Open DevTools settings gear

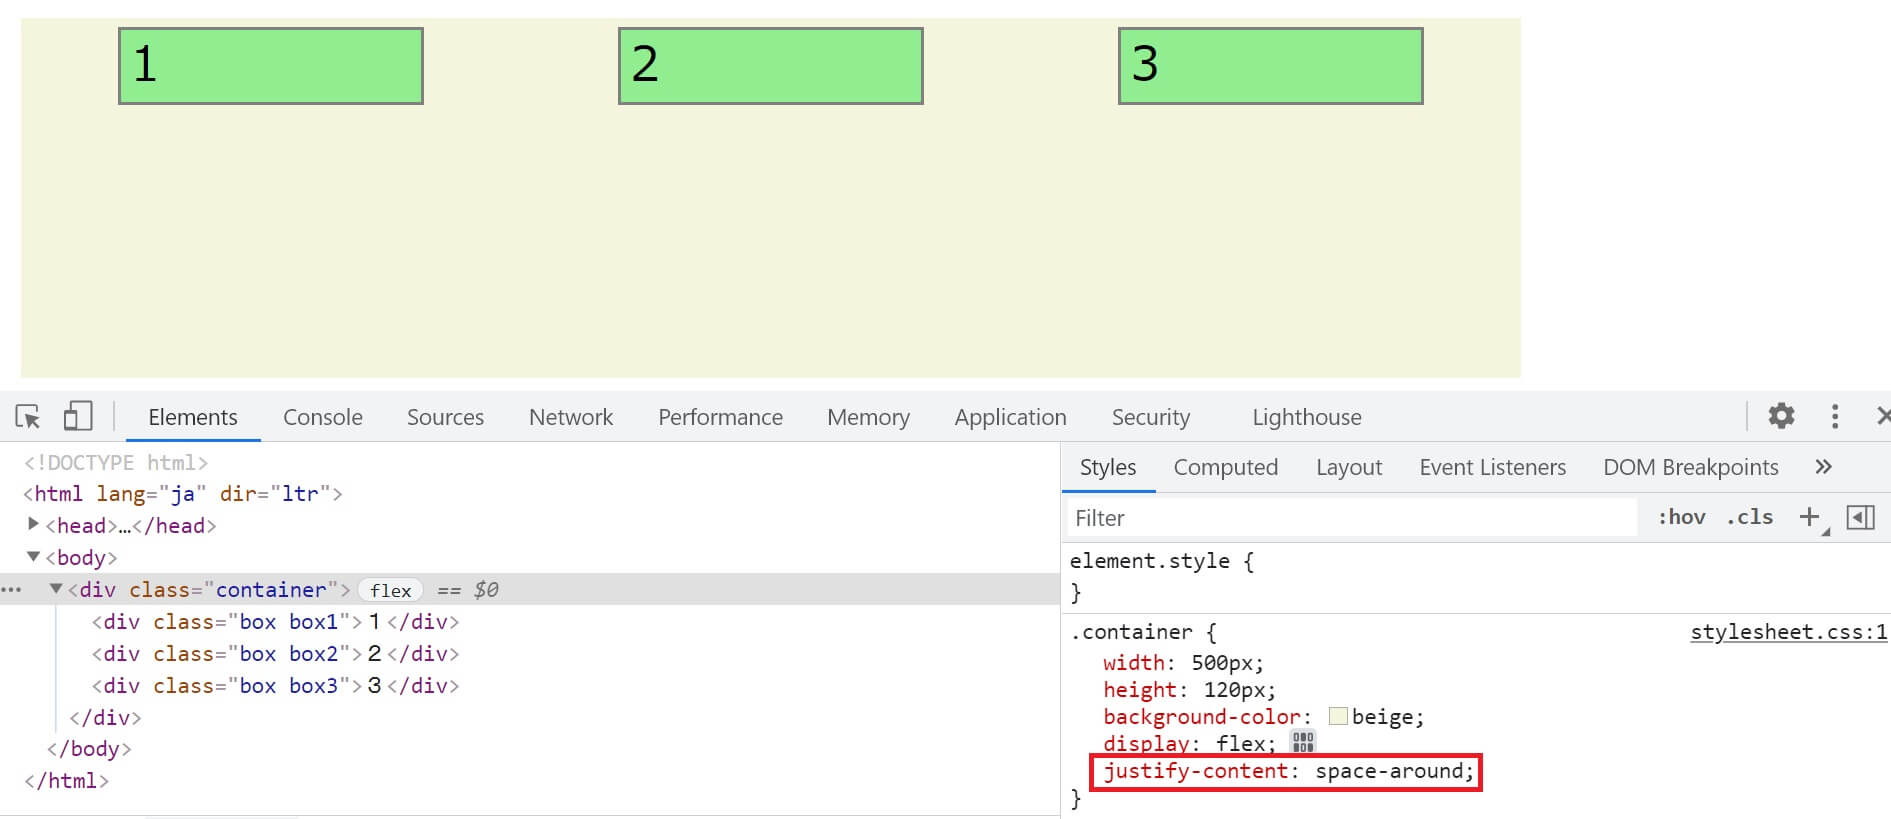1781,416
